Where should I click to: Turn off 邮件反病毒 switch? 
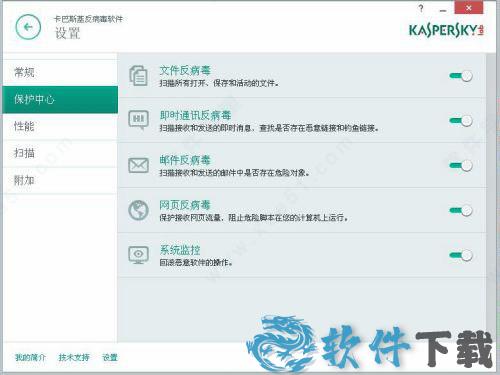pos(461,165)
